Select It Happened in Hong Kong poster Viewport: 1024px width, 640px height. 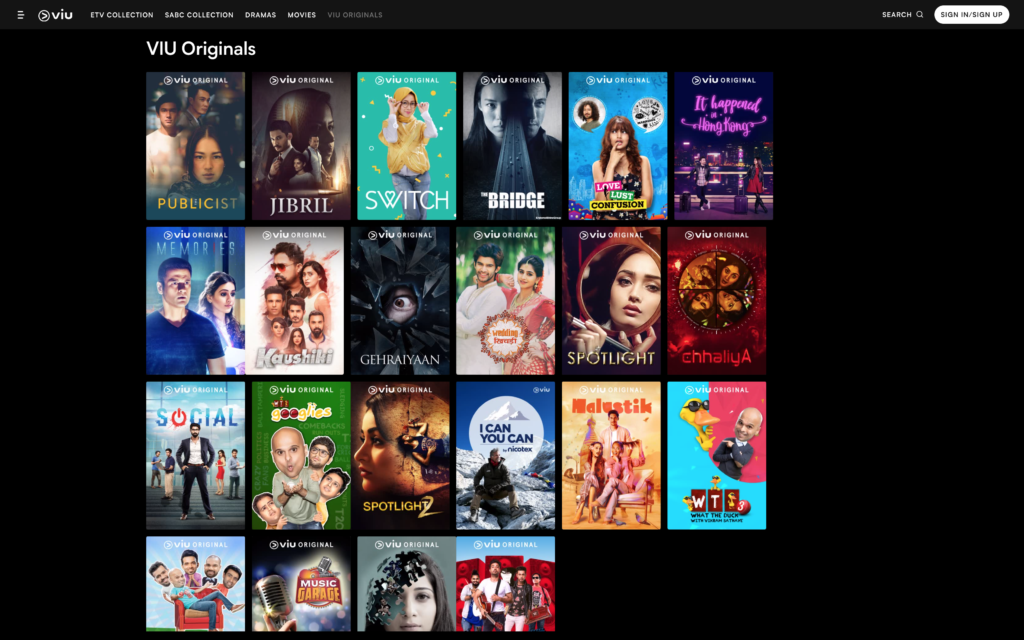723,146
